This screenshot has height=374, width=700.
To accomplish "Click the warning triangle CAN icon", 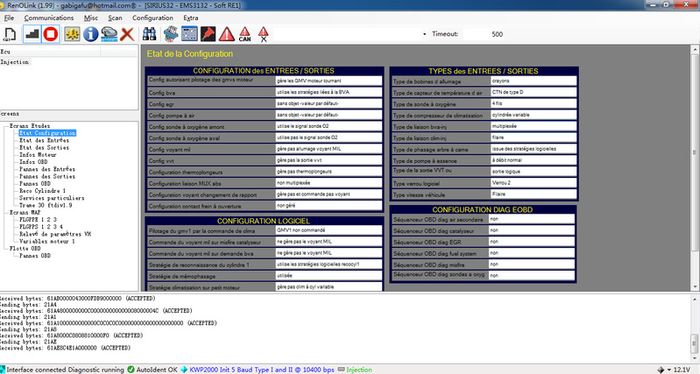I will coord(245,34).
